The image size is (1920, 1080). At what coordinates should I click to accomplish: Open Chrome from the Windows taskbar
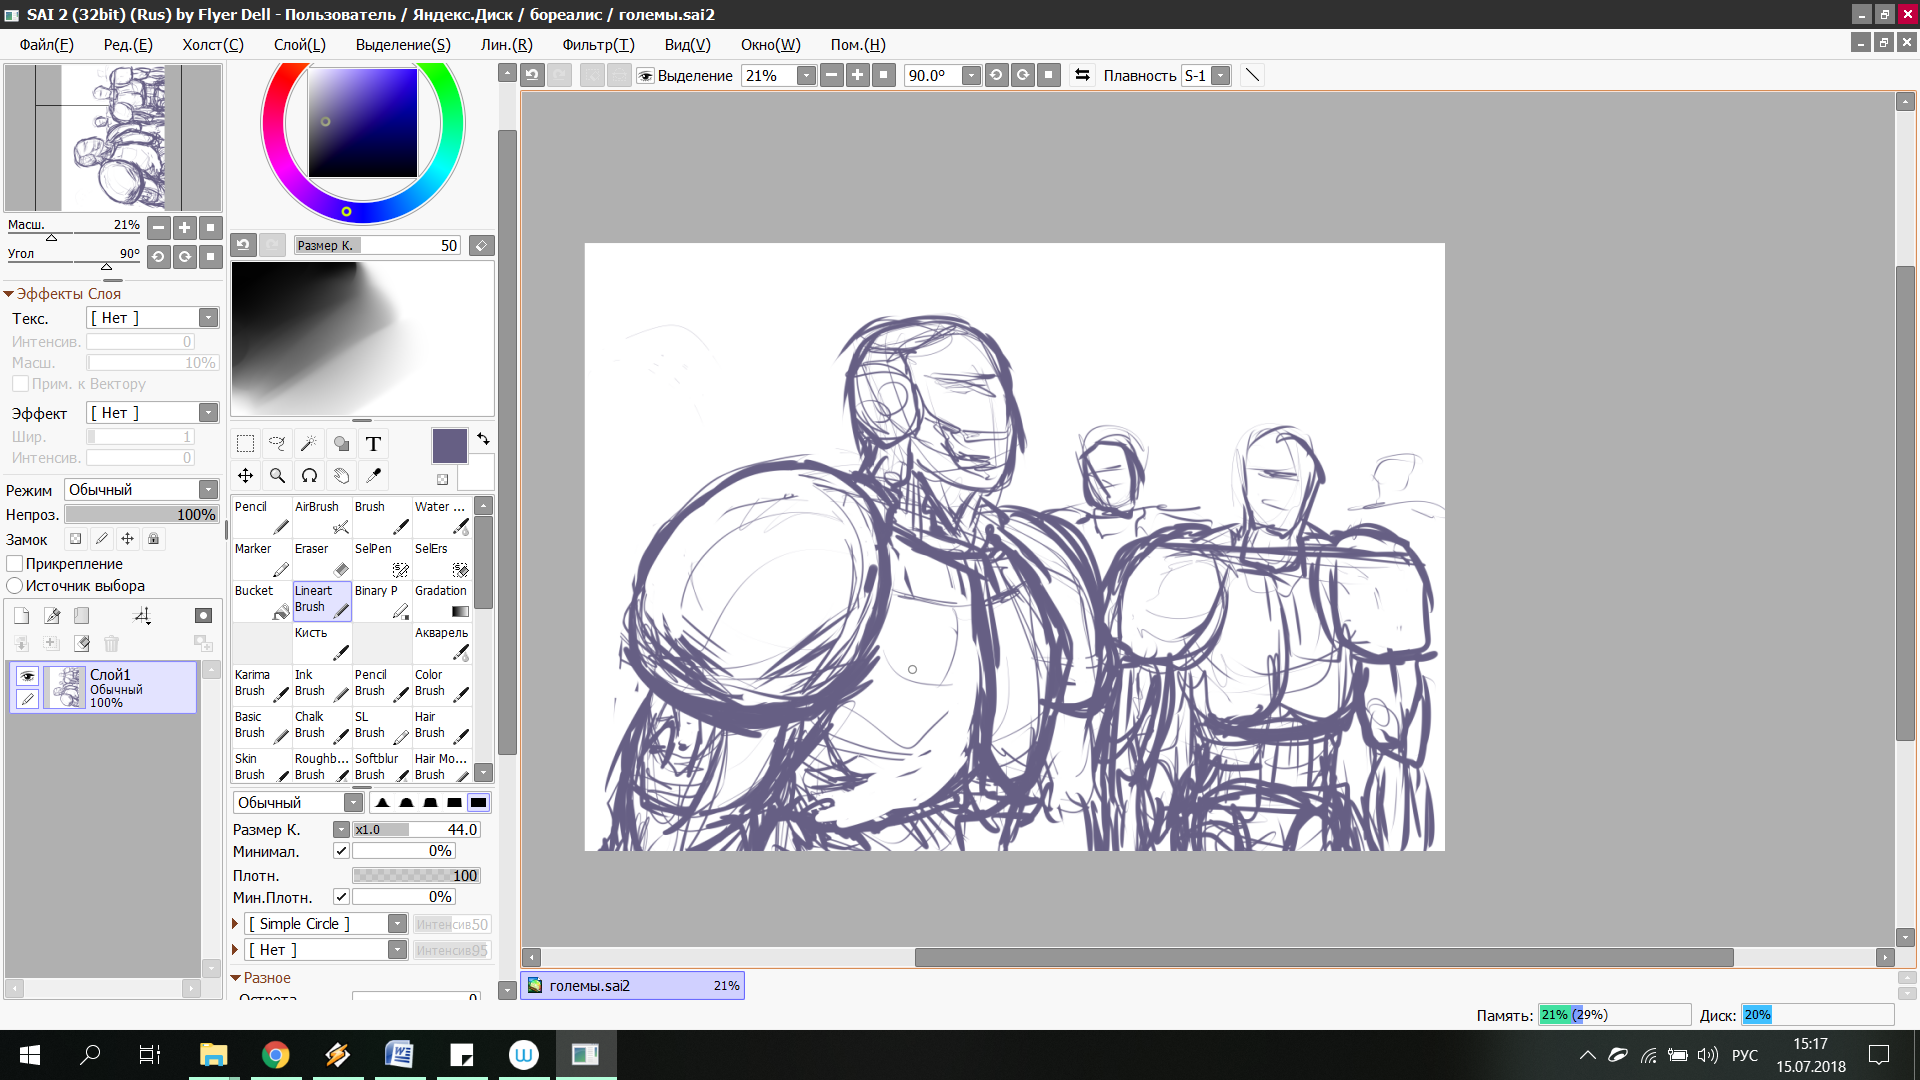pos(275,1055)
